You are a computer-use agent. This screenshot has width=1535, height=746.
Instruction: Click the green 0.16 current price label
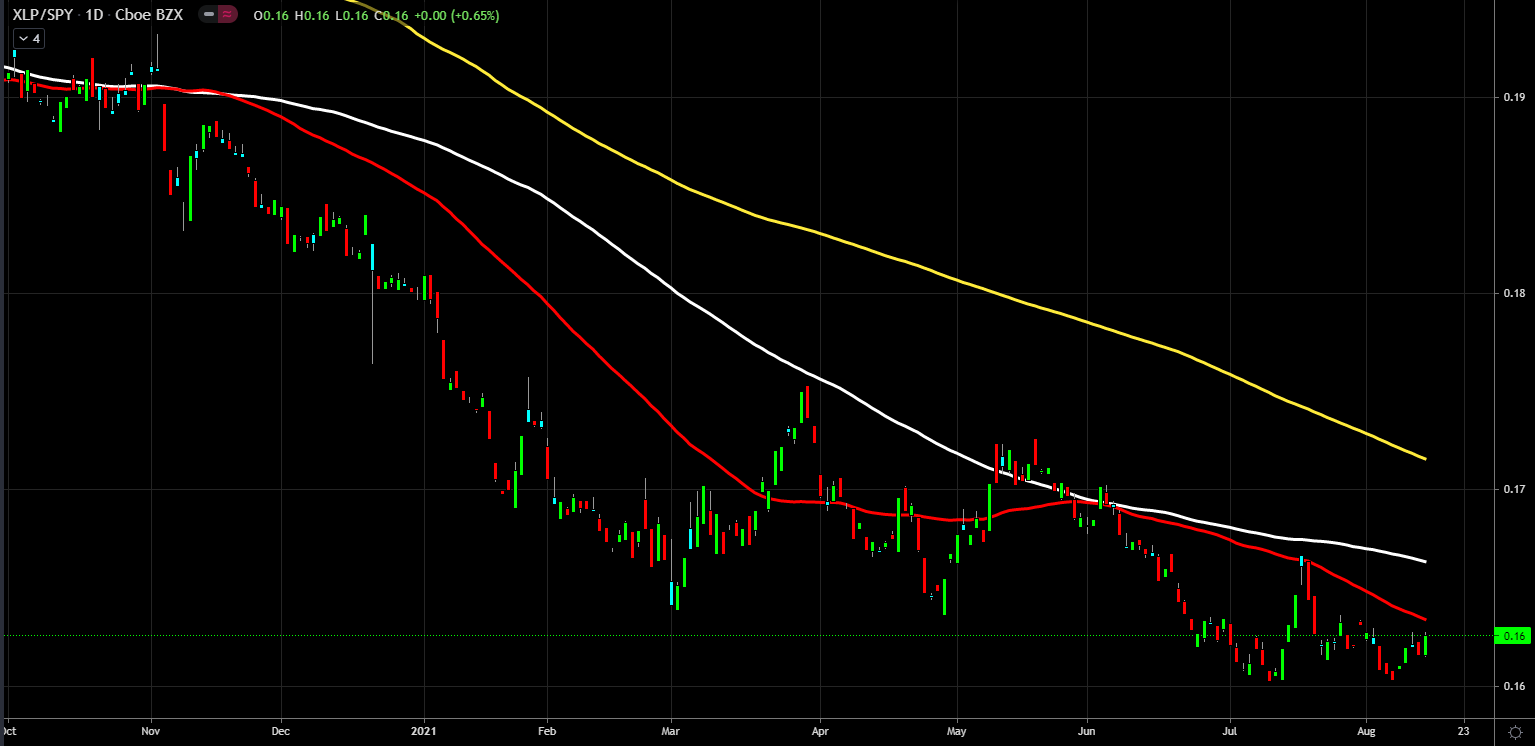[x=1513, y=635]
